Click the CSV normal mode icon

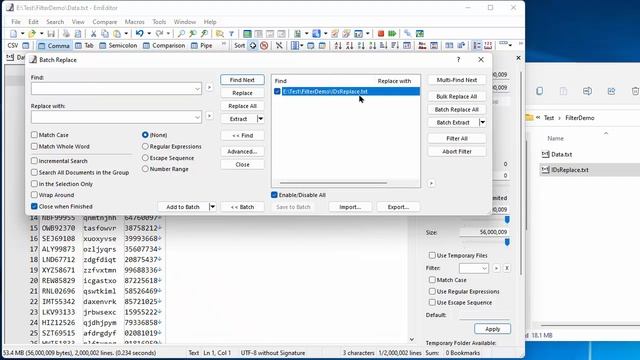pyautogui.click(x=26, y=46)
